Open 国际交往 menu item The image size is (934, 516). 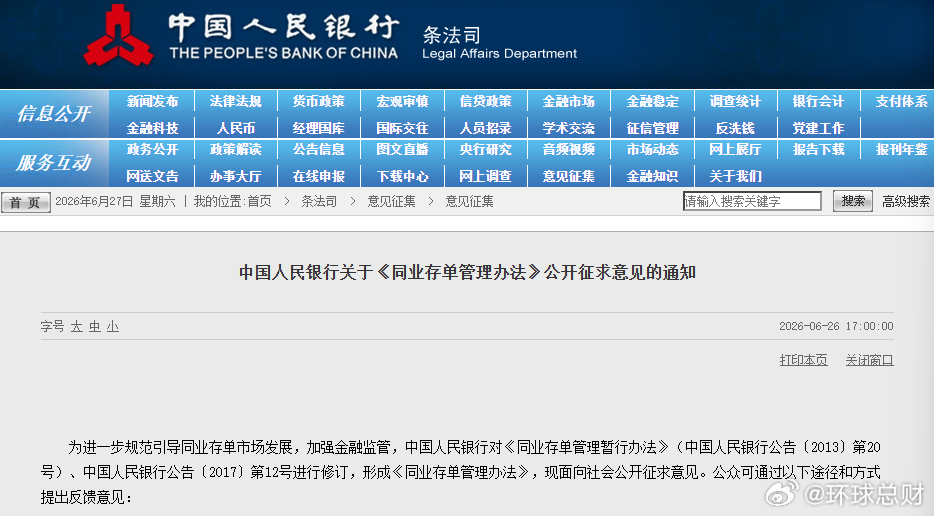(402, 128)
